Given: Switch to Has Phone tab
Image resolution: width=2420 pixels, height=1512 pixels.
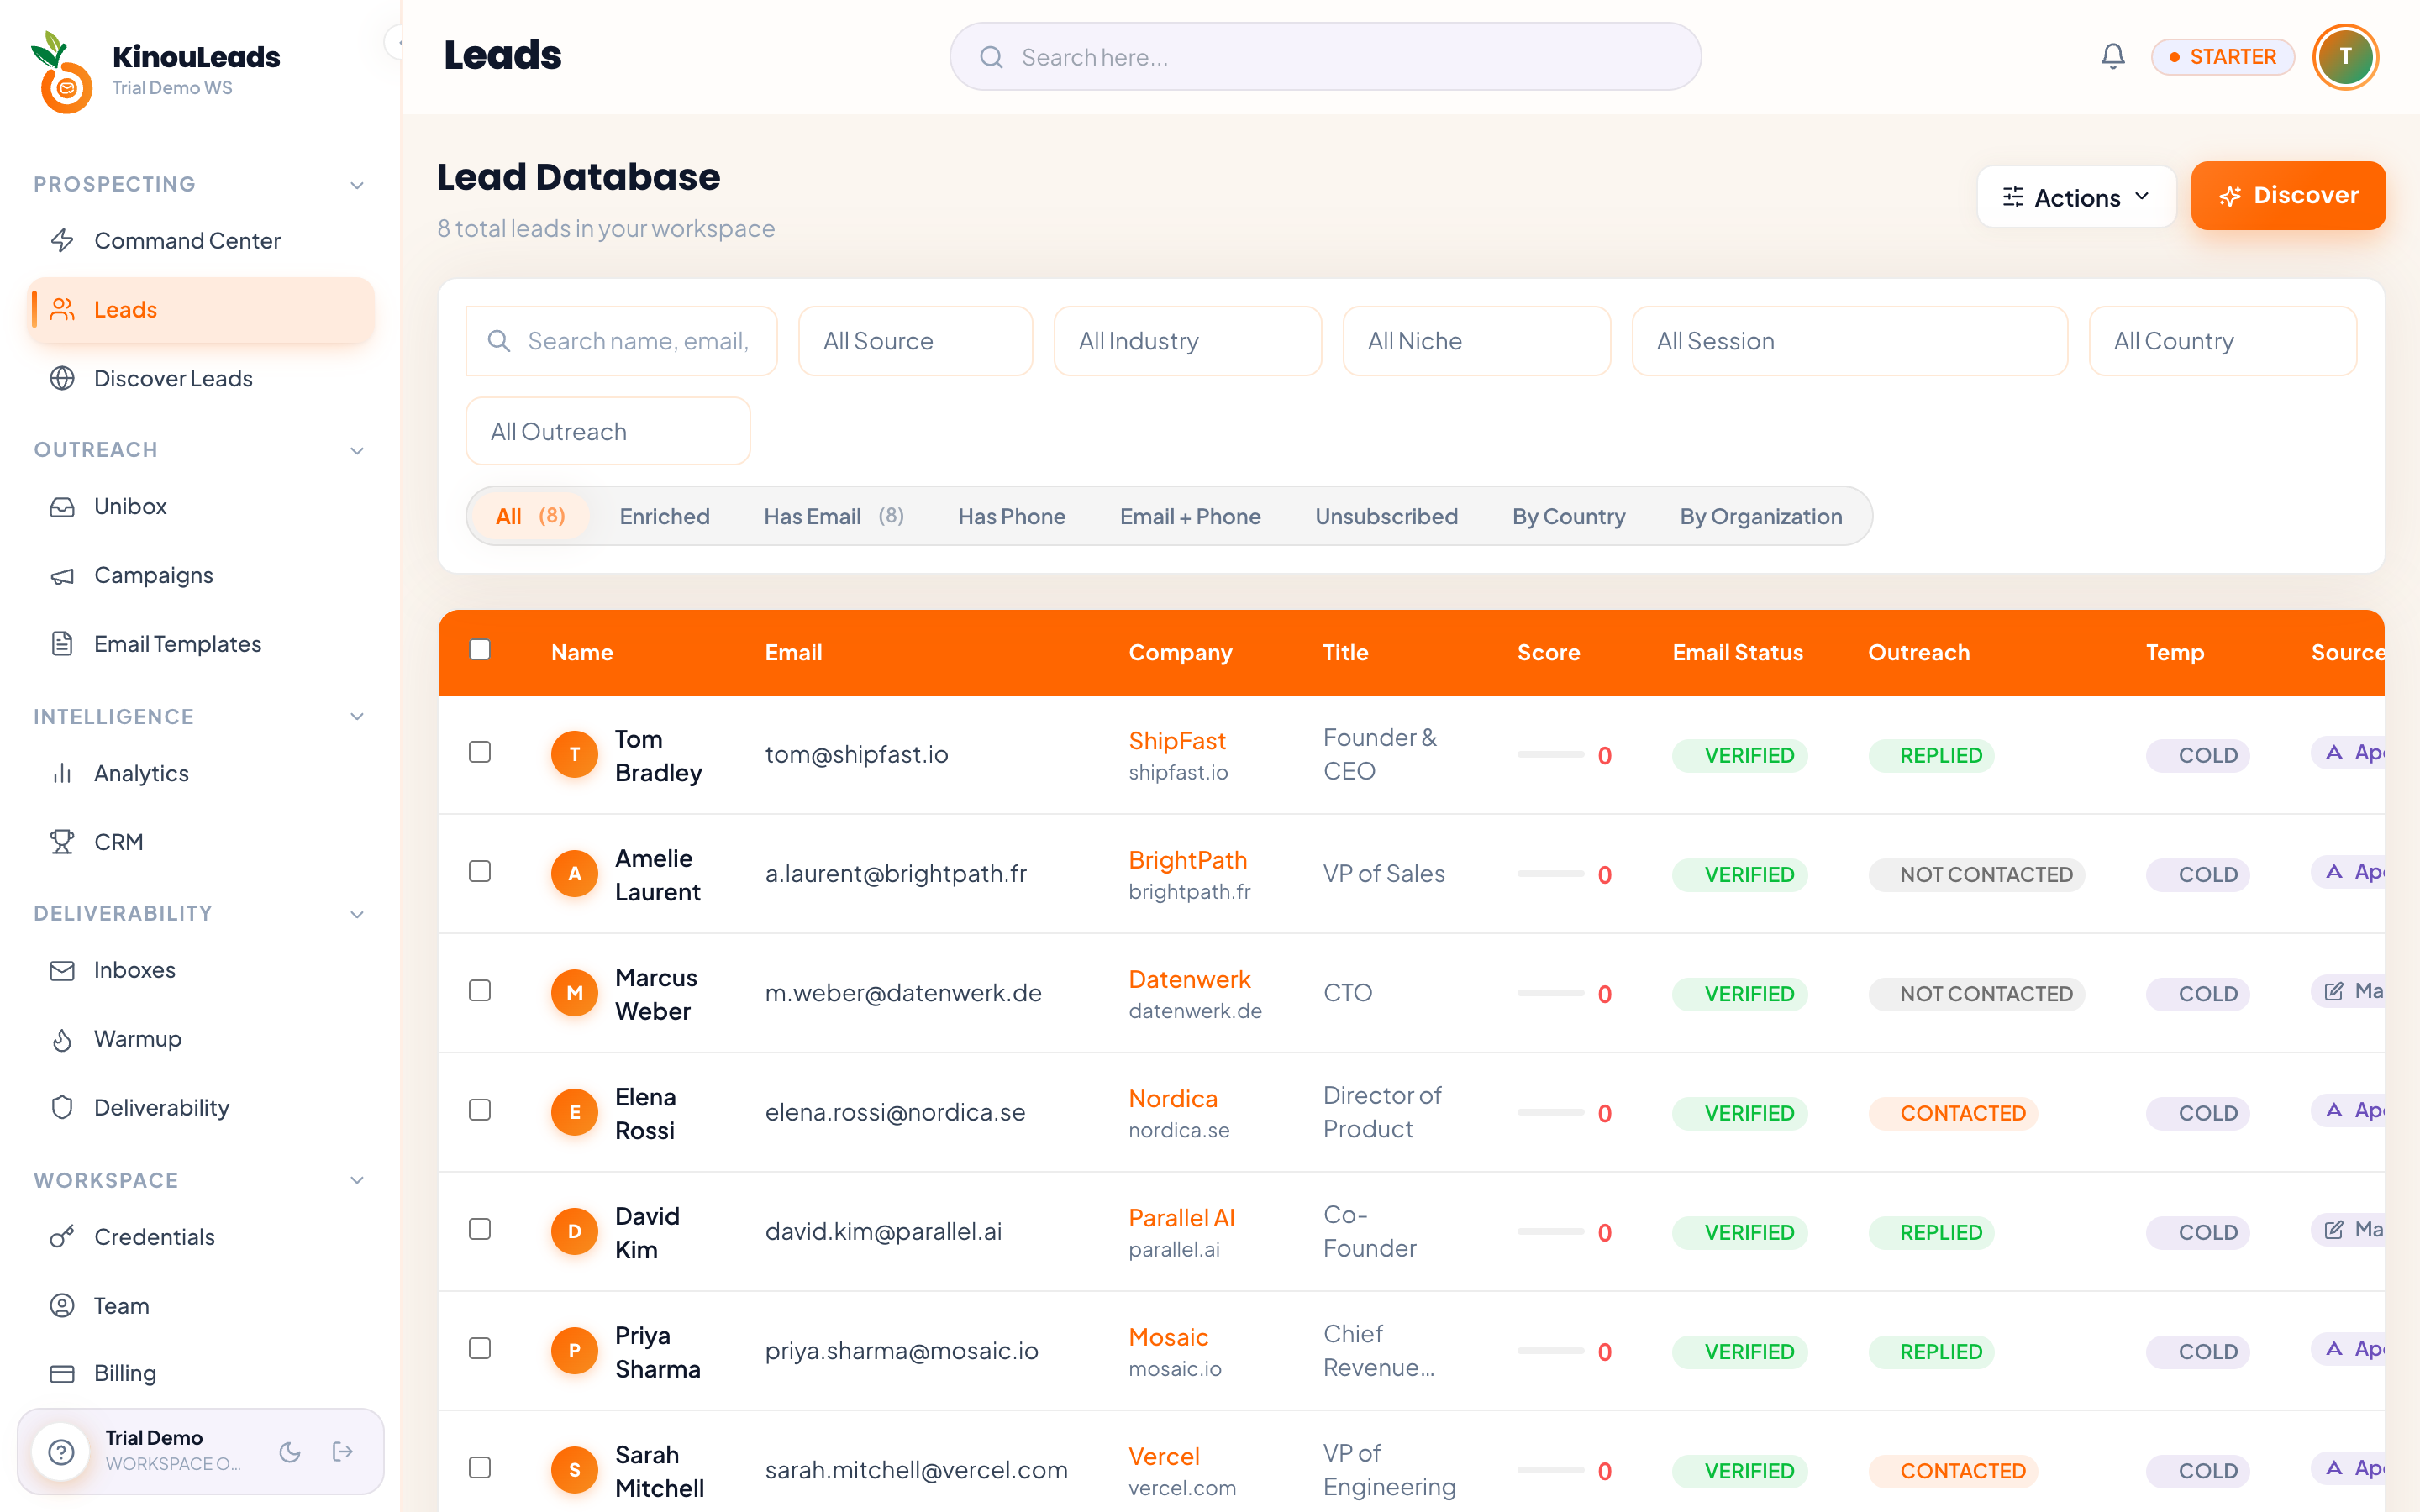Looking at the screenshot, I should 1011,516.
